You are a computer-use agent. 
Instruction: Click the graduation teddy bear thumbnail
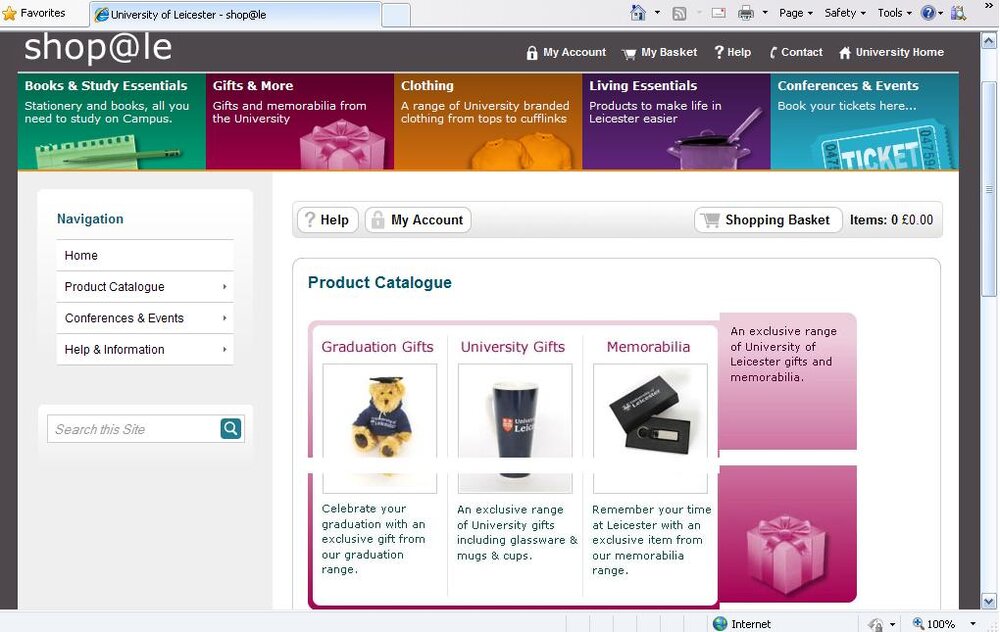coord(379,429)
